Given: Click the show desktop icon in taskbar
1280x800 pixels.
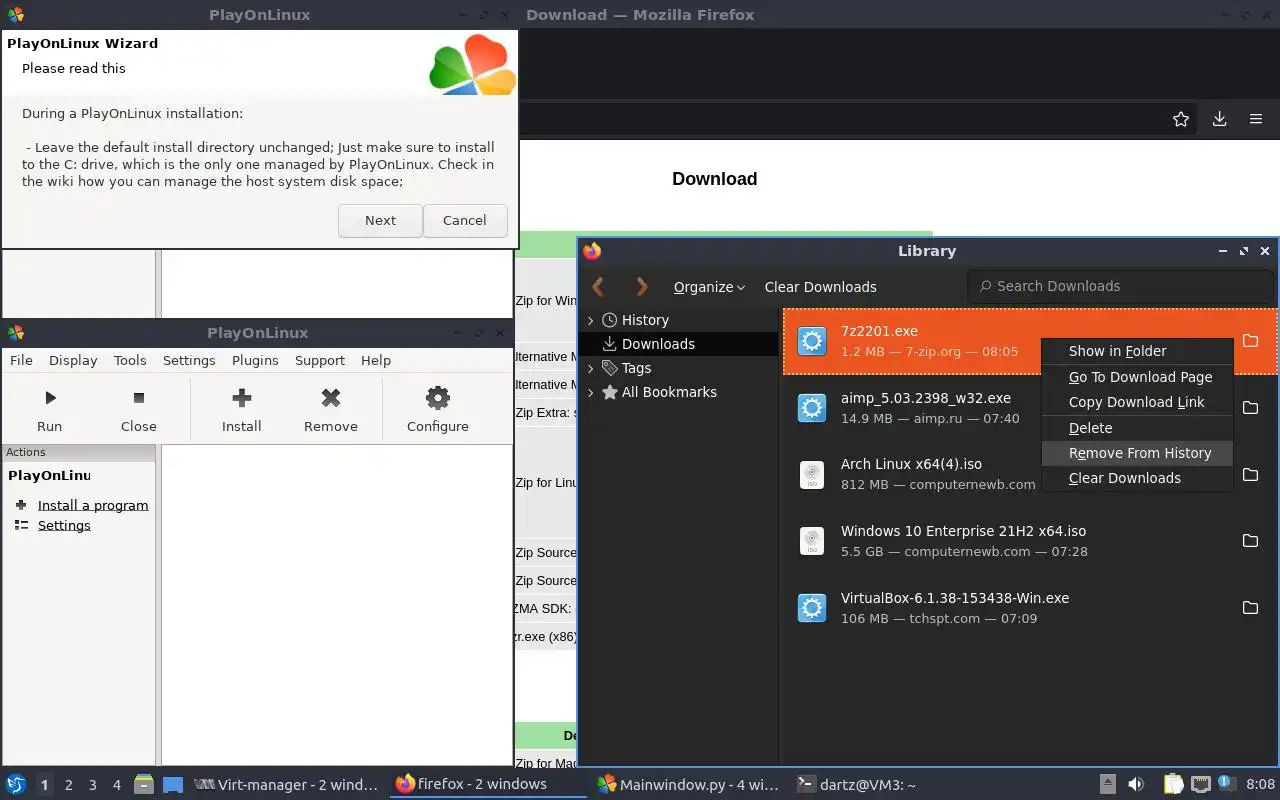Looking at the screenshot, I should pos(173,784).
